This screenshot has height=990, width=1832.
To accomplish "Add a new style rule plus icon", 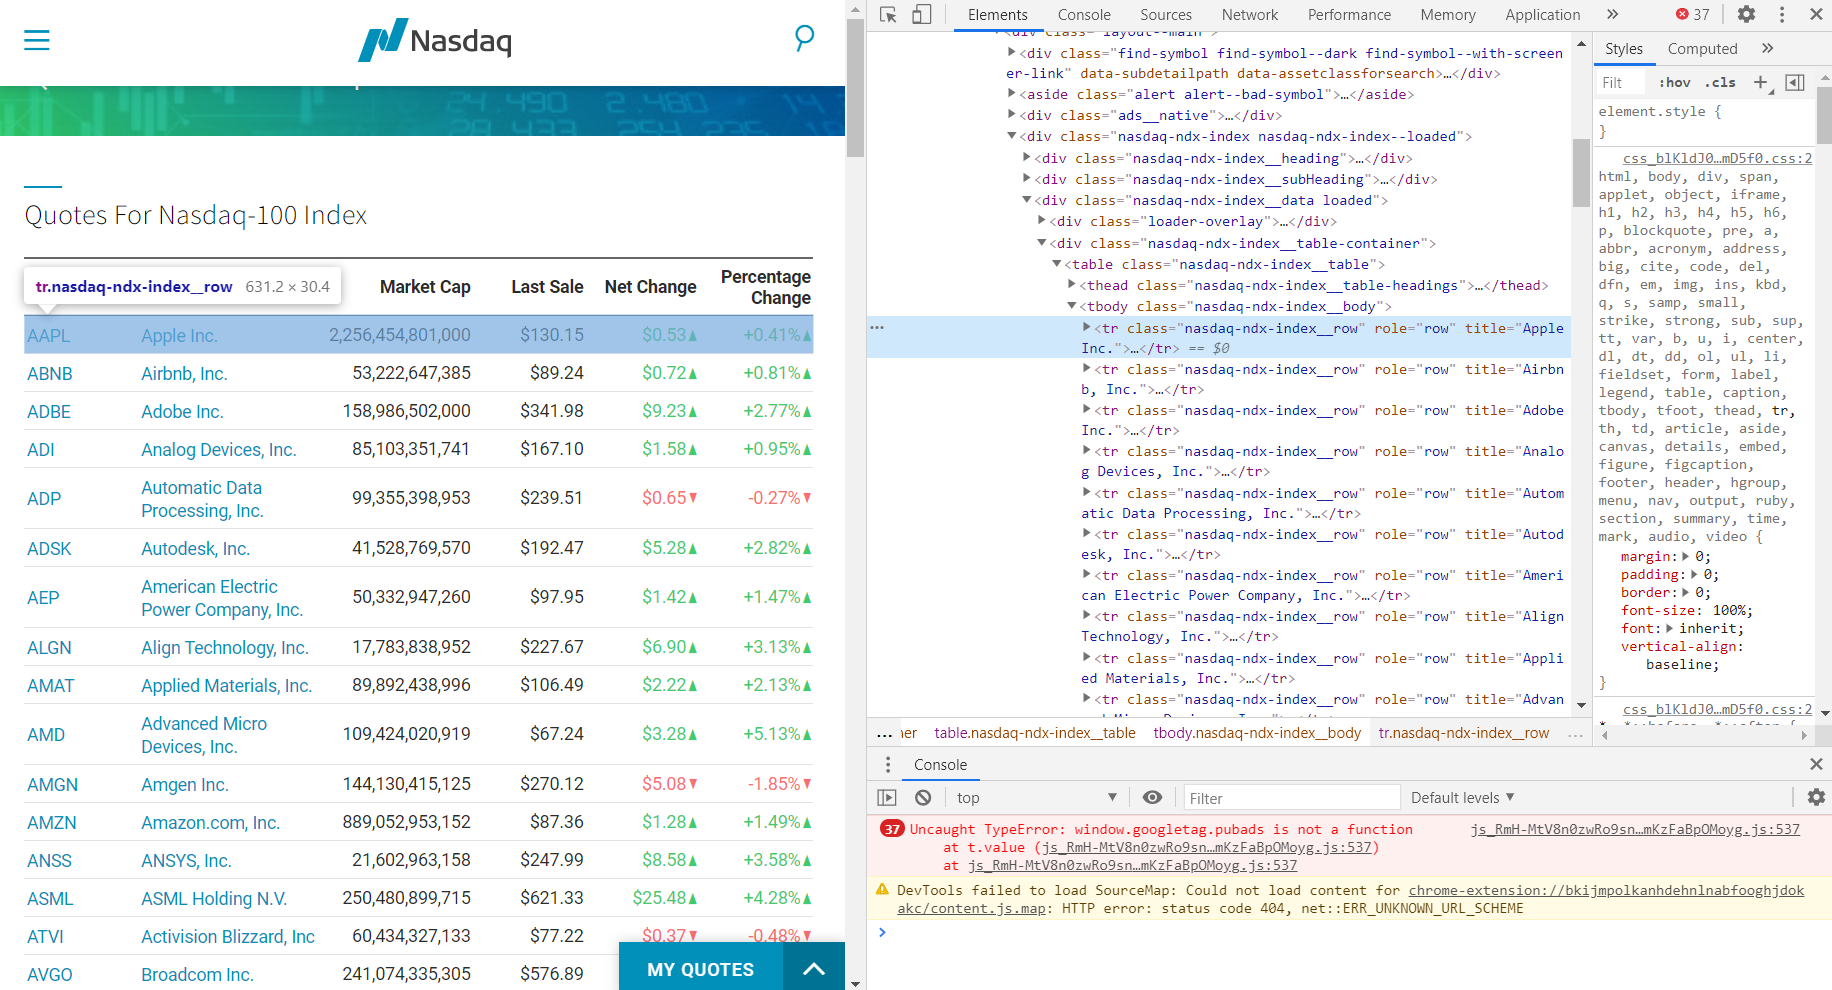I will (1761, 83).
